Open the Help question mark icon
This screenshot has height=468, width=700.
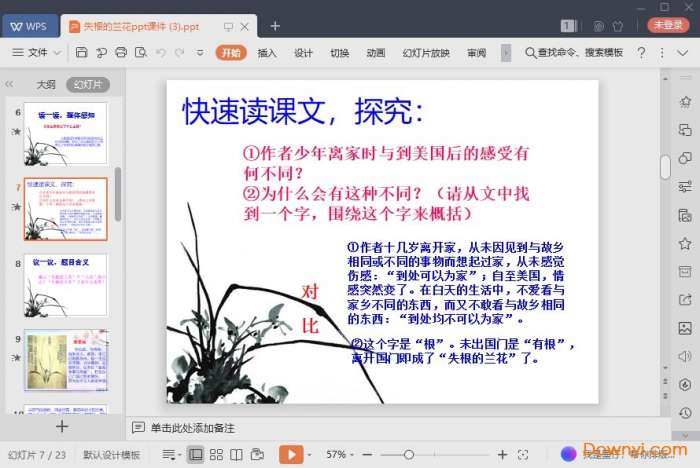(x=642, y=53)
